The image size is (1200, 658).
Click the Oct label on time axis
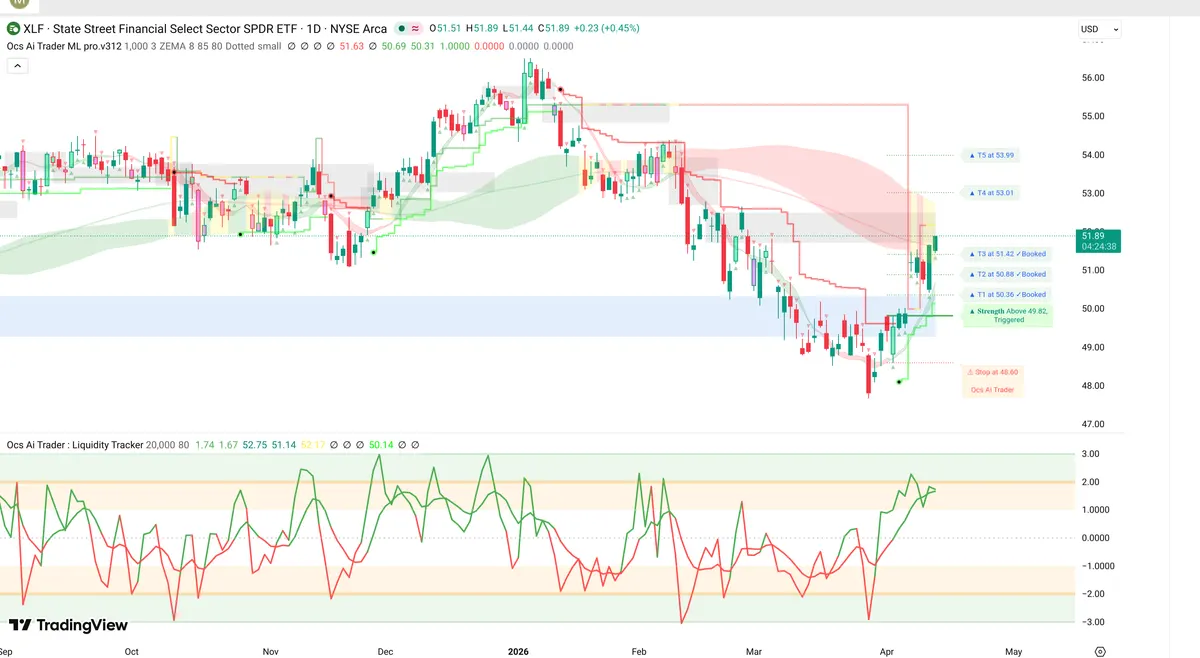click(x=132, y=651)
